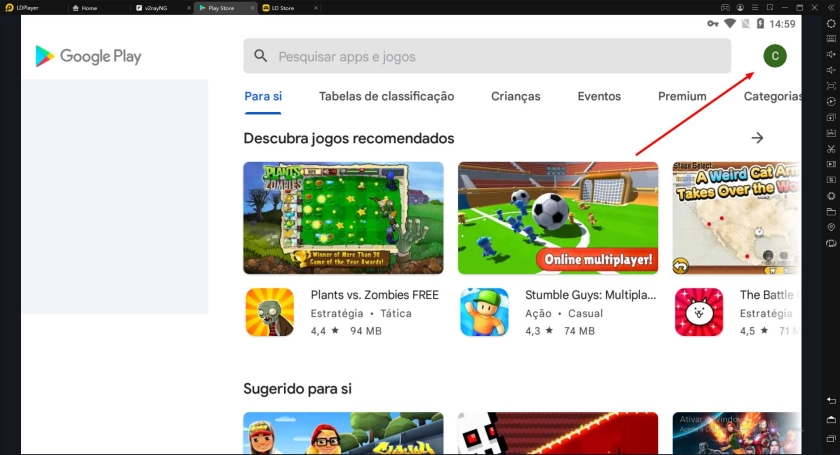Image resolution: width=840 pixels, height=455 pixels.
Task: Close the Play Store tab
Action: coord(252,8)
